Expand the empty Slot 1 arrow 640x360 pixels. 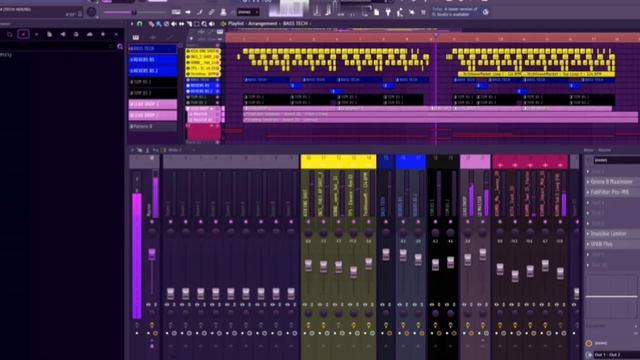point(588,171)
